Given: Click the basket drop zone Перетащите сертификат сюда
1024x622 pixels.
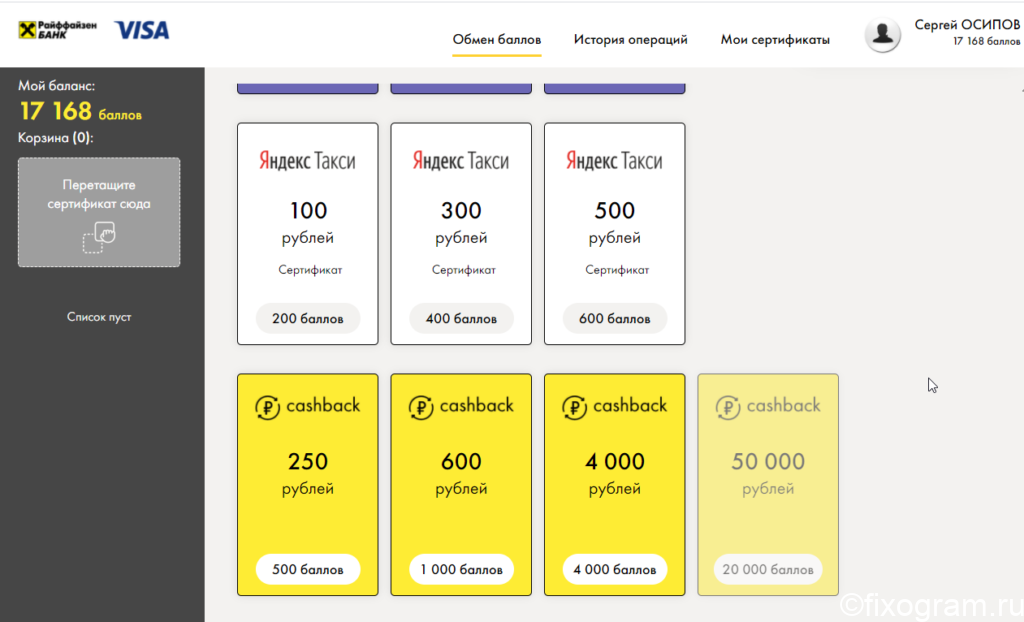Looking at the screenshot, I should 99,212.
